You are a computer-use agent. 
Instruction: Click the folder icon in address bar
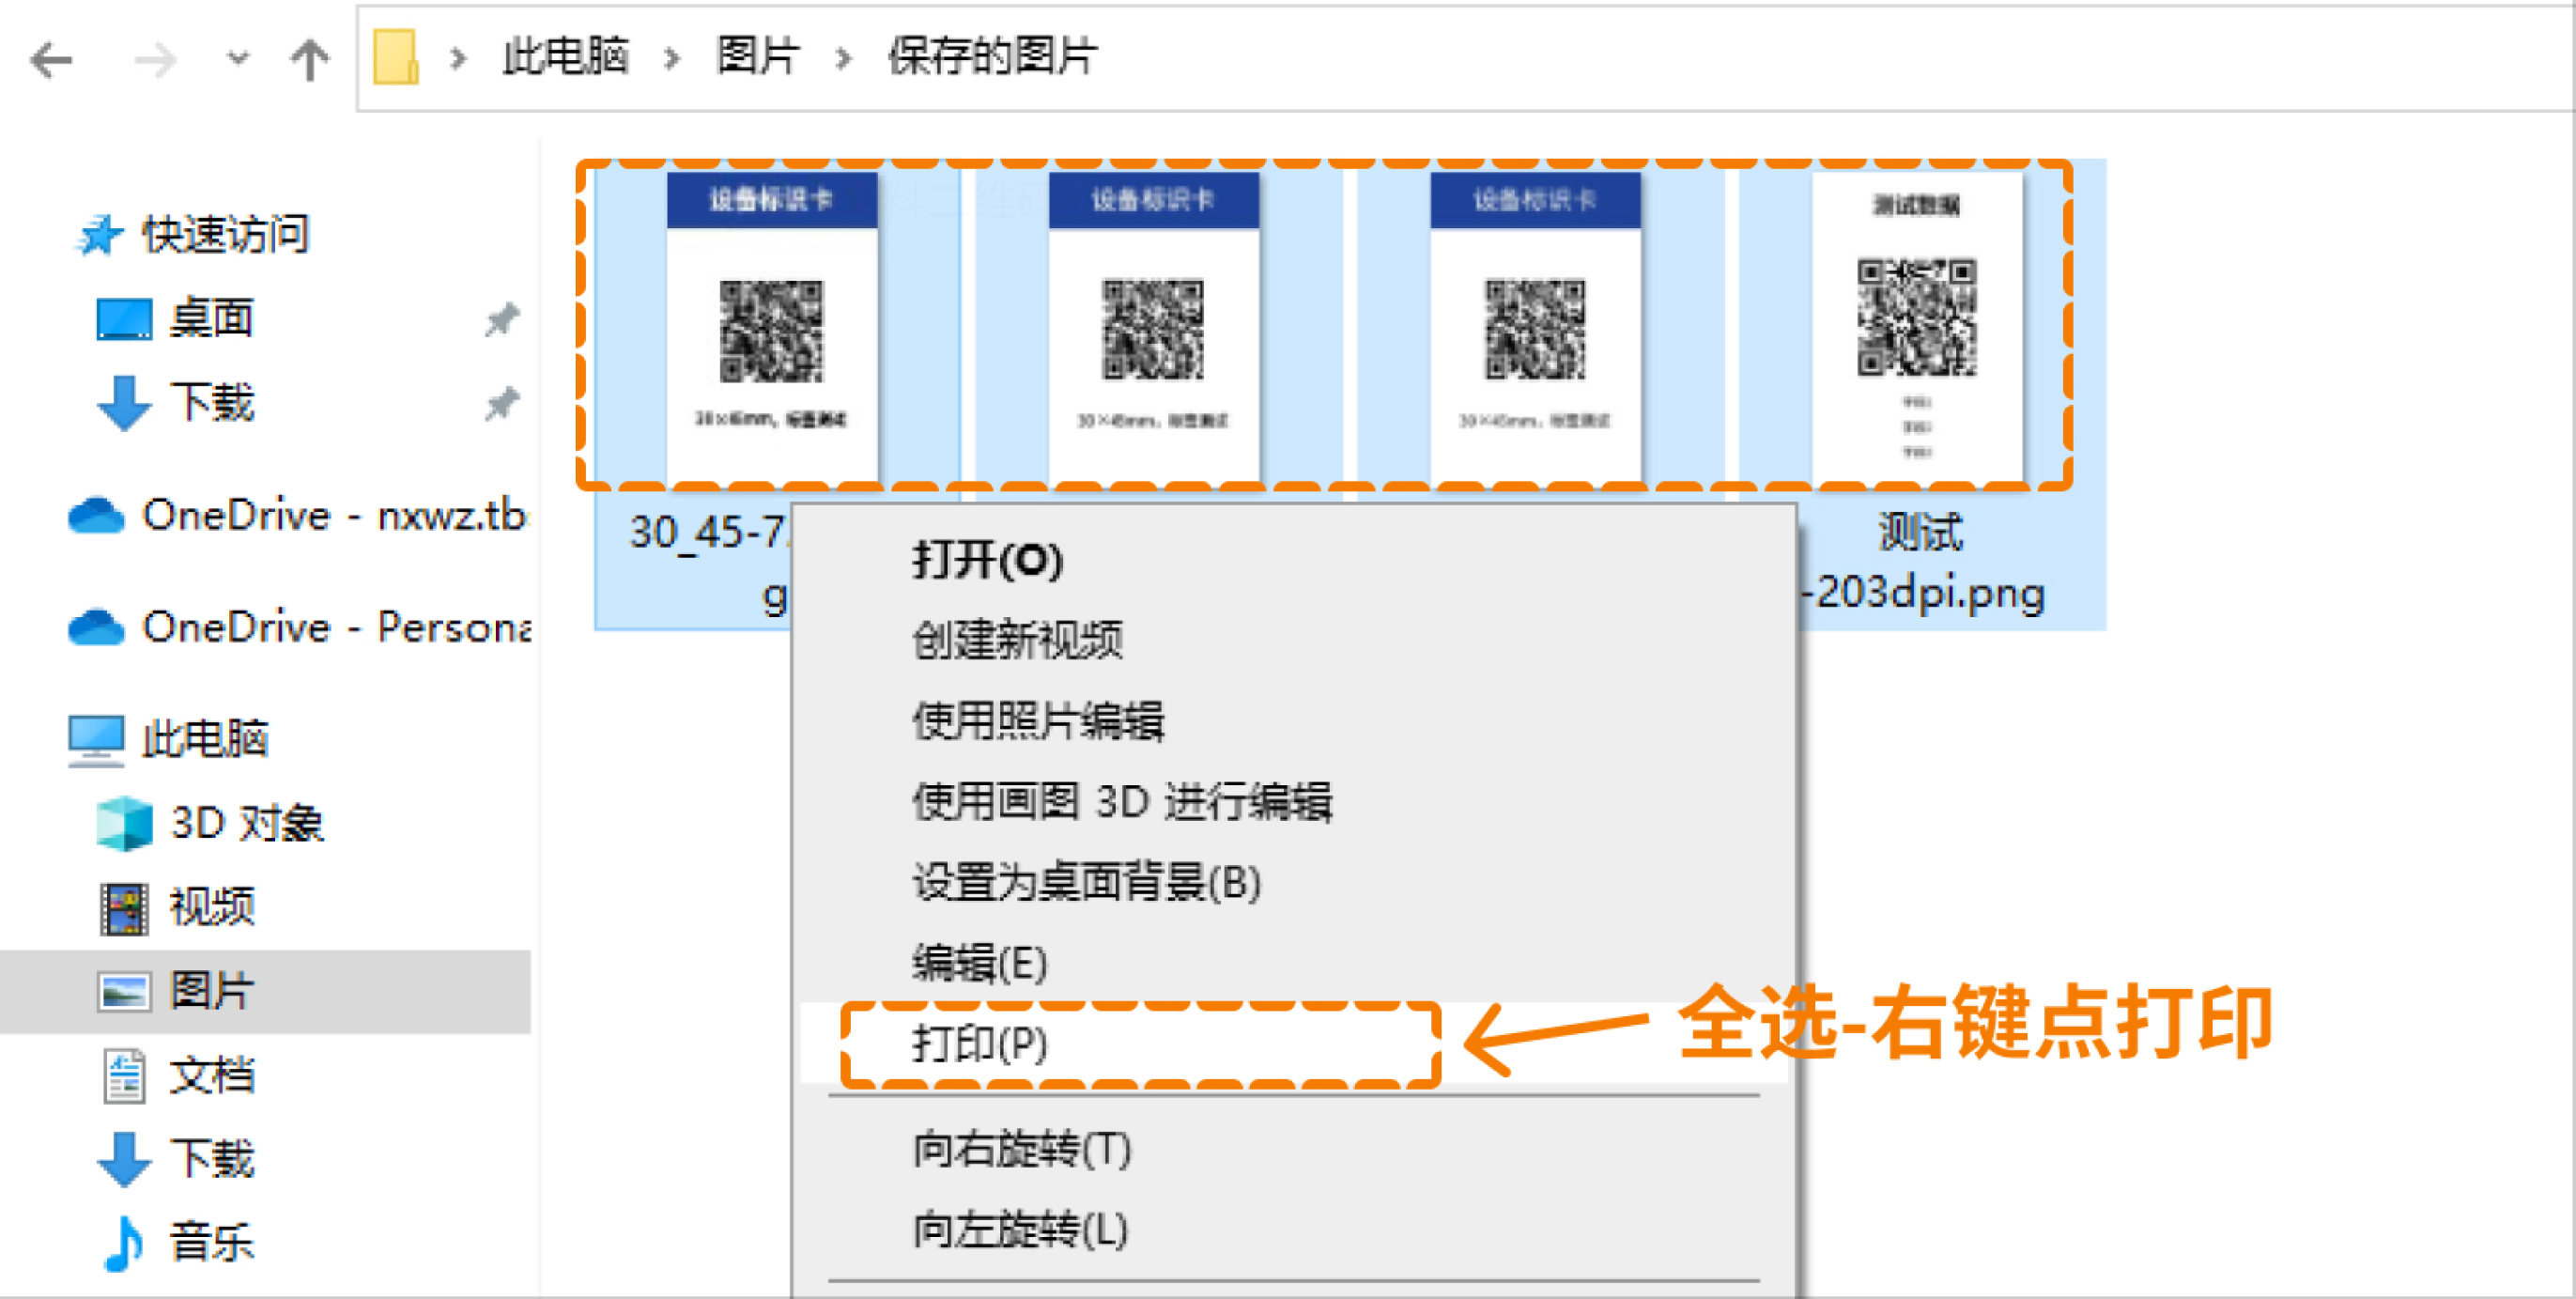click(395, 57)
